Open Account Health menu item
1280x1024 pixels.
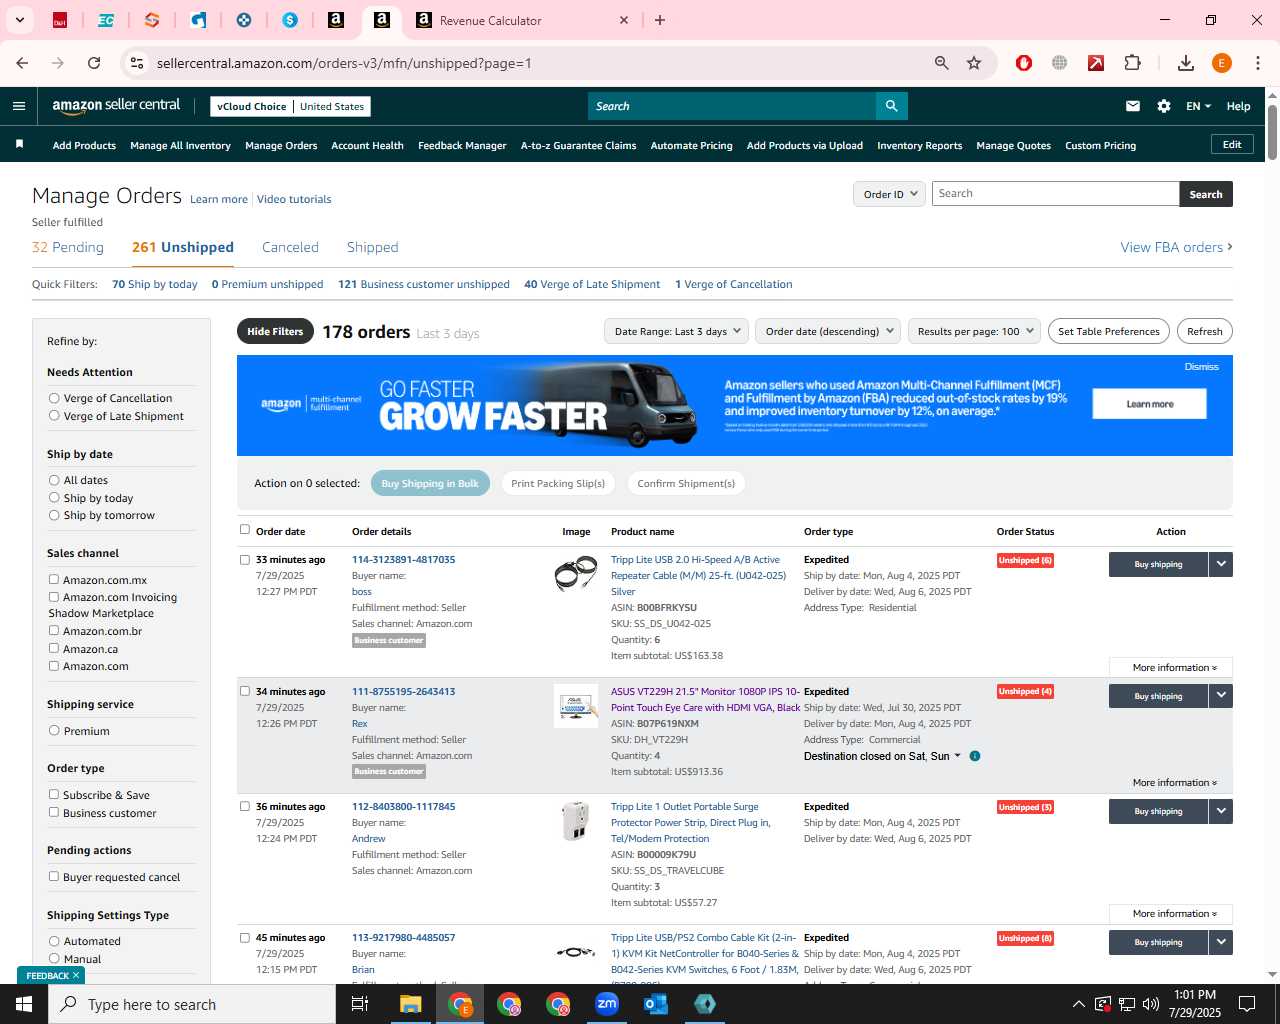pyautogui.click(x=367, y=146)
